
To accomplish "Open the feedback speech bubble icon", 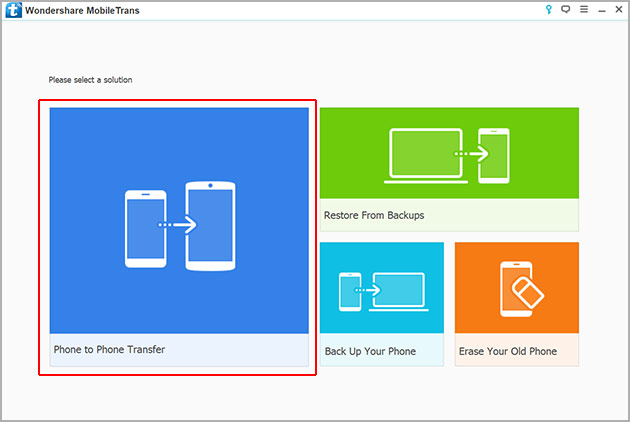I will click(565, 10).
